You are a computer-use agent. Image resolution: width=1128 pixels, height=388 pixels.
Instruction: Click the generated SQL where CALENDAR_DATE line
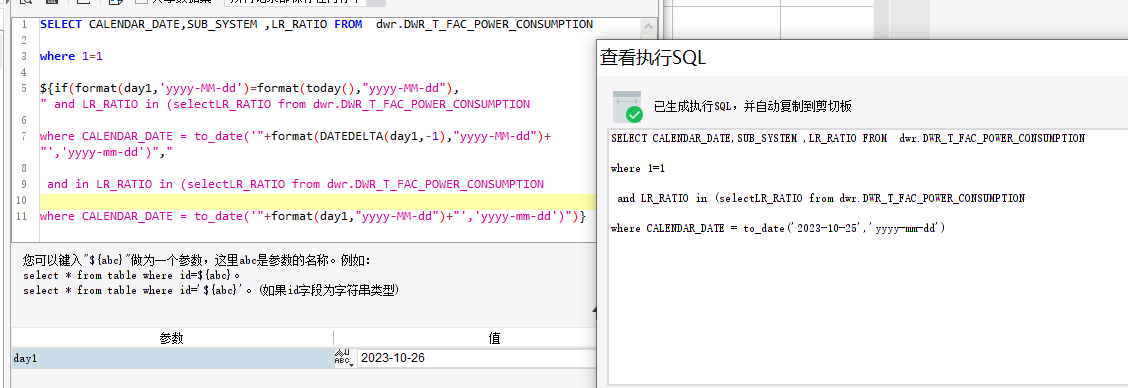coord(777,228)
